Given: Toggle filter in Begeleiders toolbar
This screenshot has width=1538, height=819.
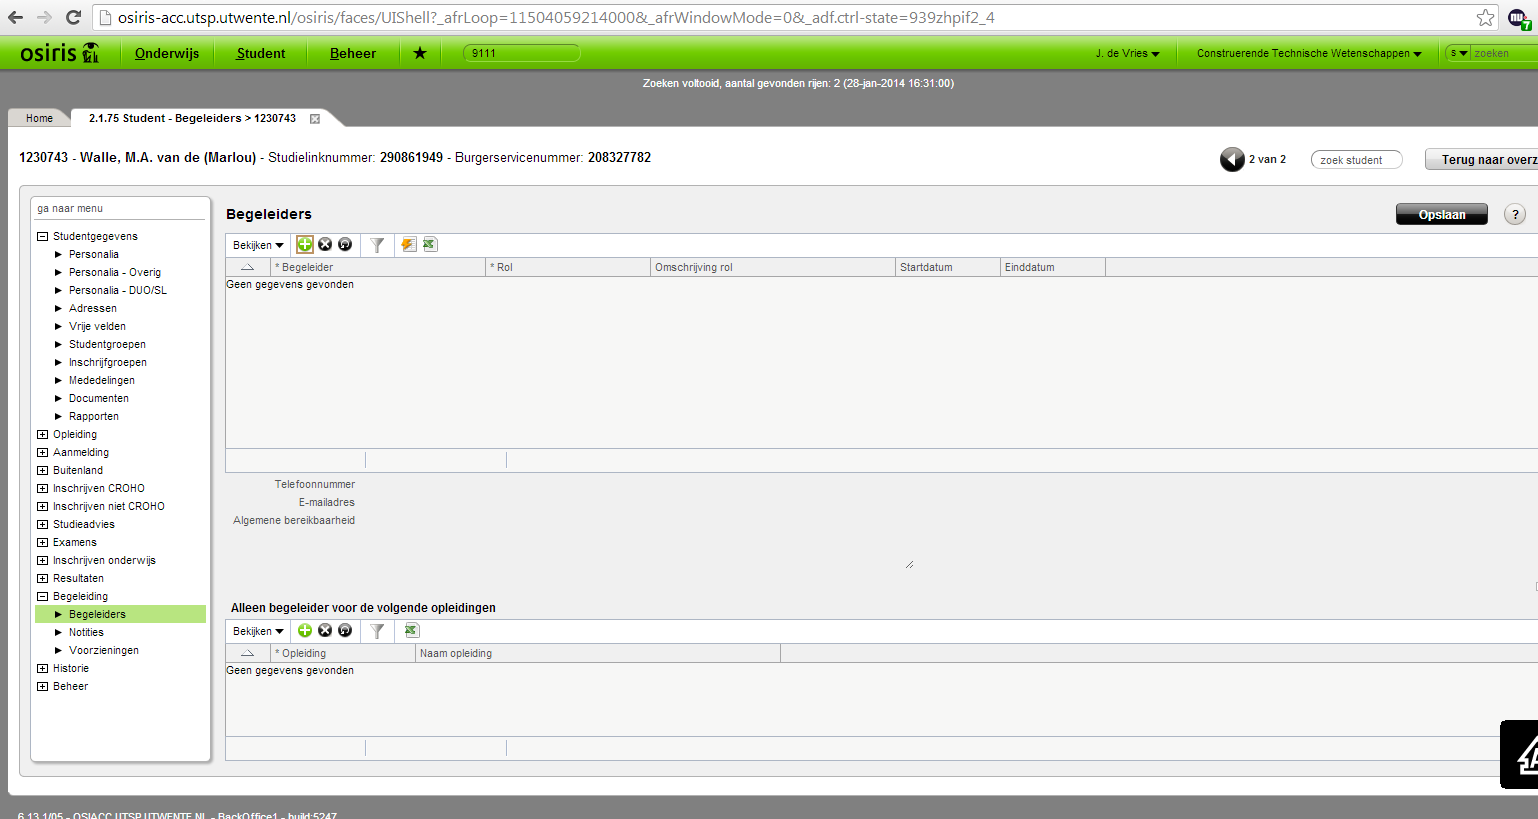Looking at the screenshot, I should click(x=377, y=245).
